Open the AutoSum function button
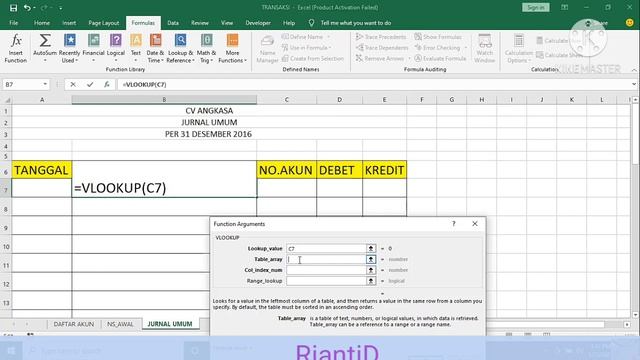The image size is (640, 360). pyautogui.click(x=45, y=49)
